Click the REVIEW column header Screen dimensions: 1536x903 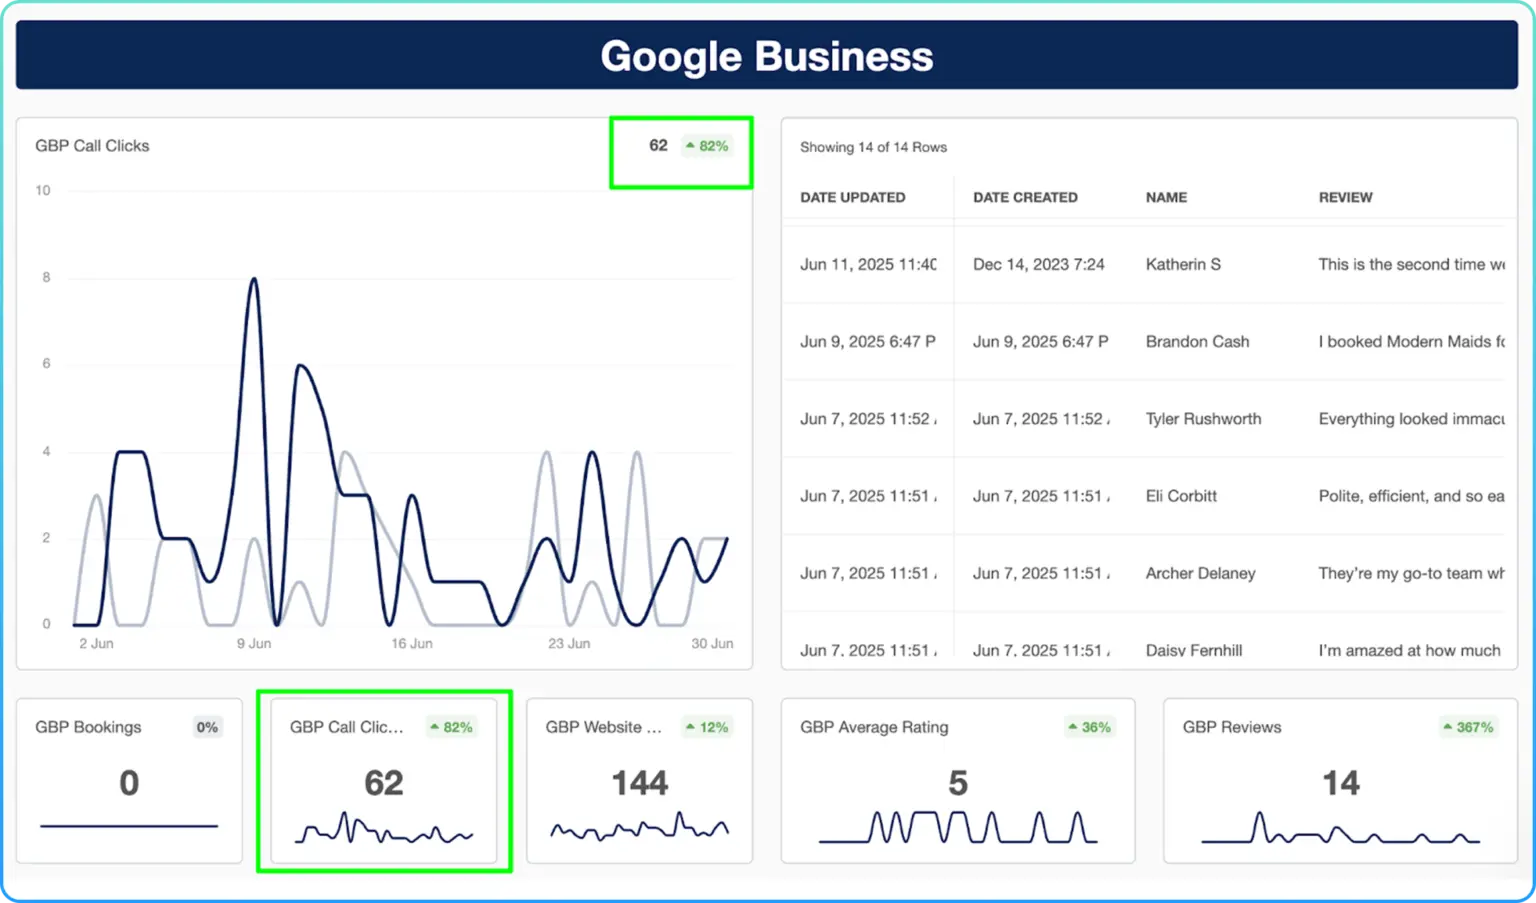(1345, 197)
